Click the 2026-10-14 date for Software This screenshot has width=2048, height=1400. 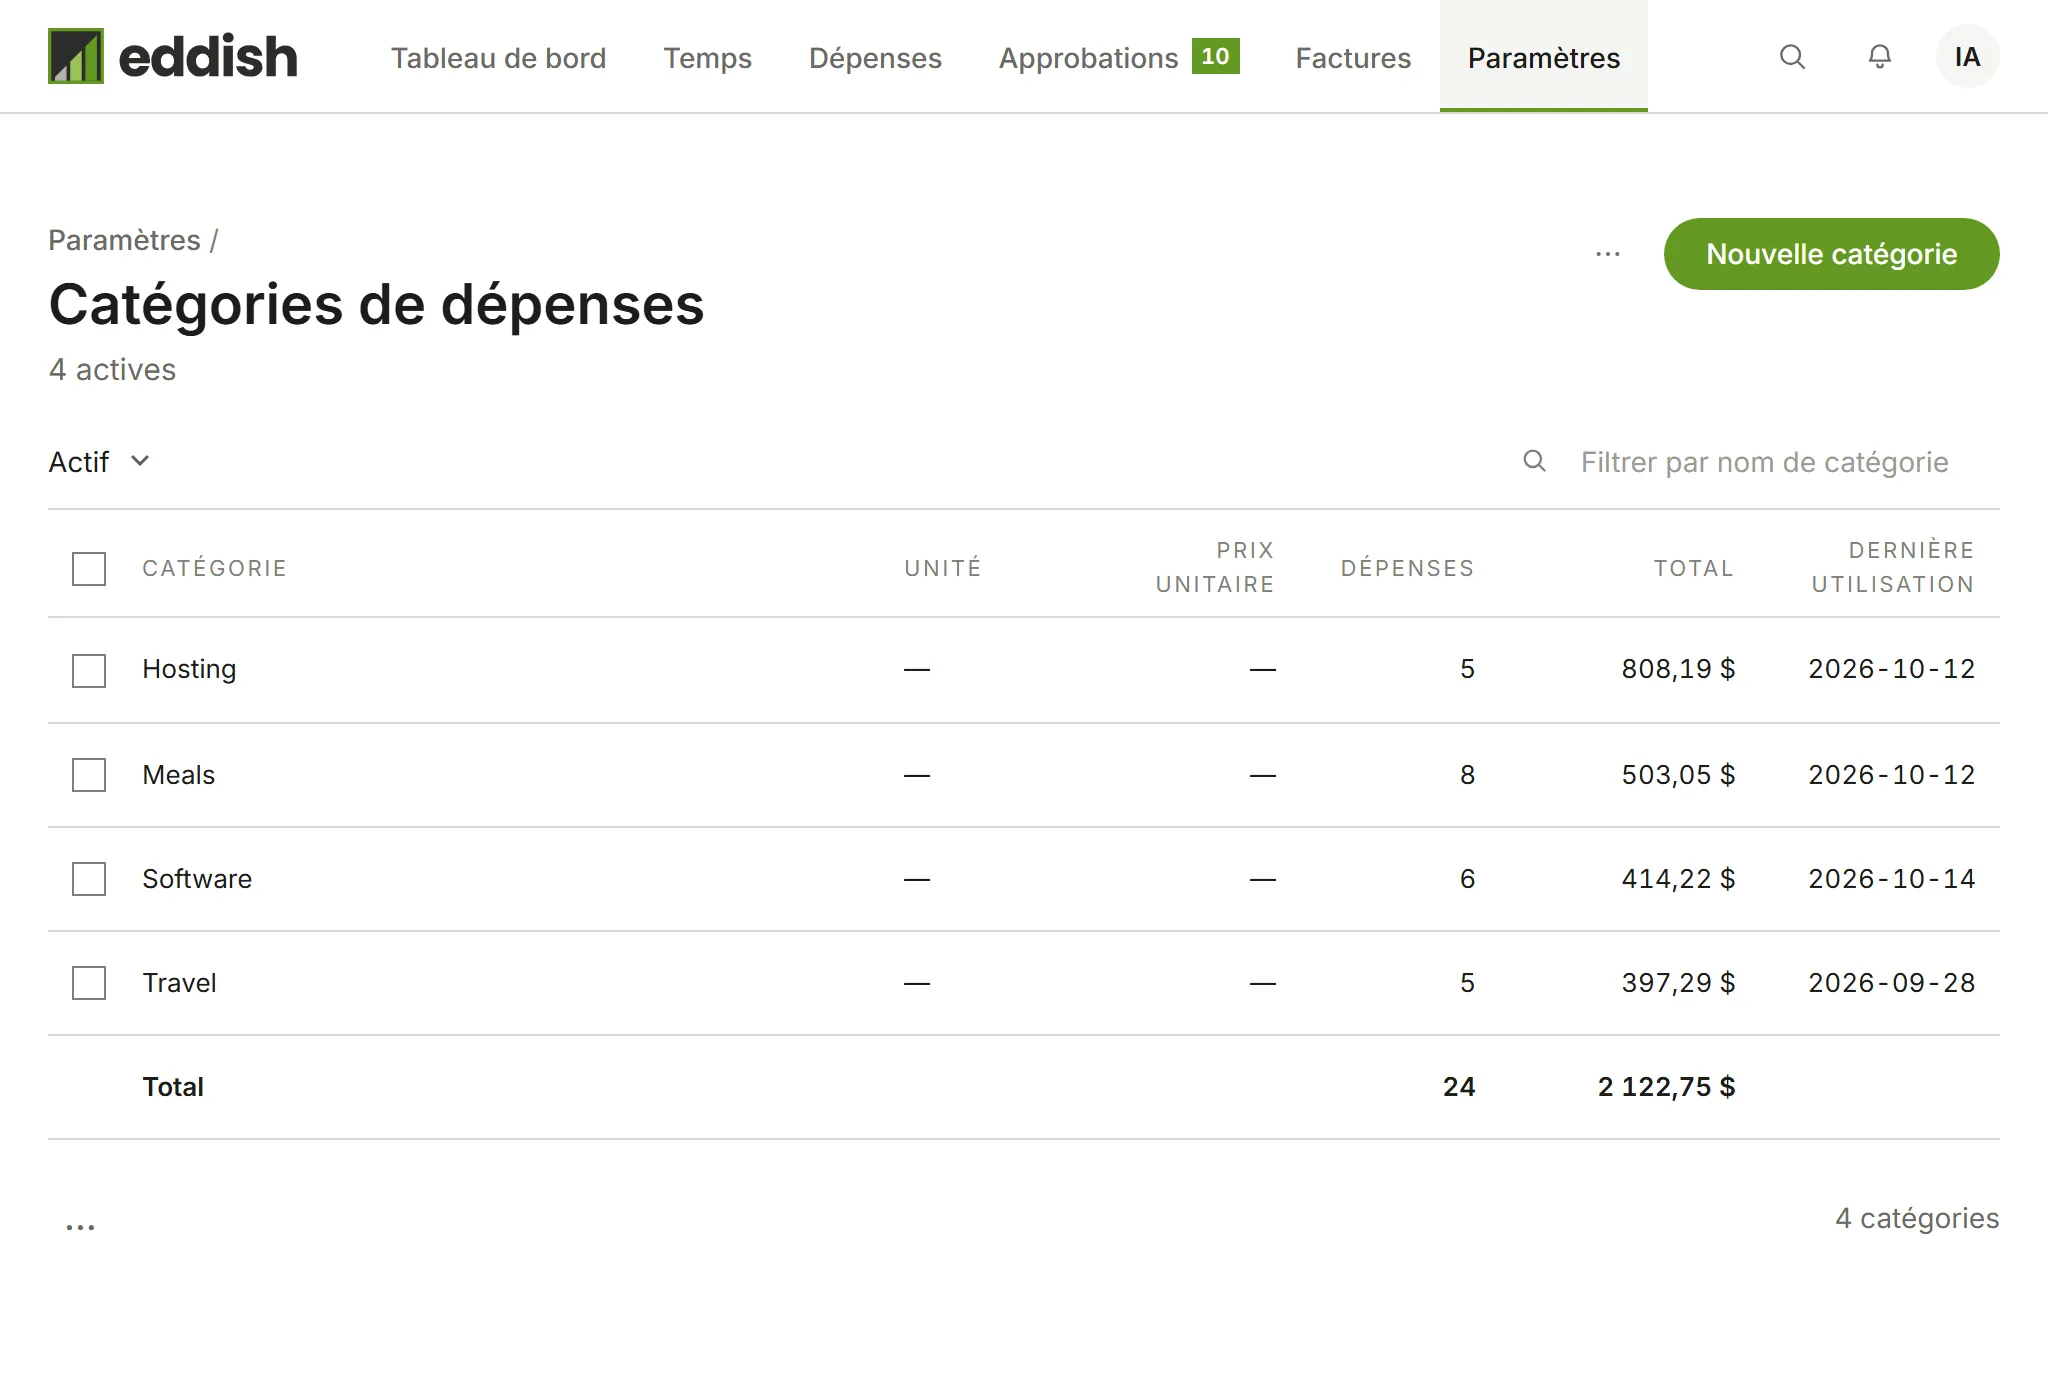(x=1892, y=879)
